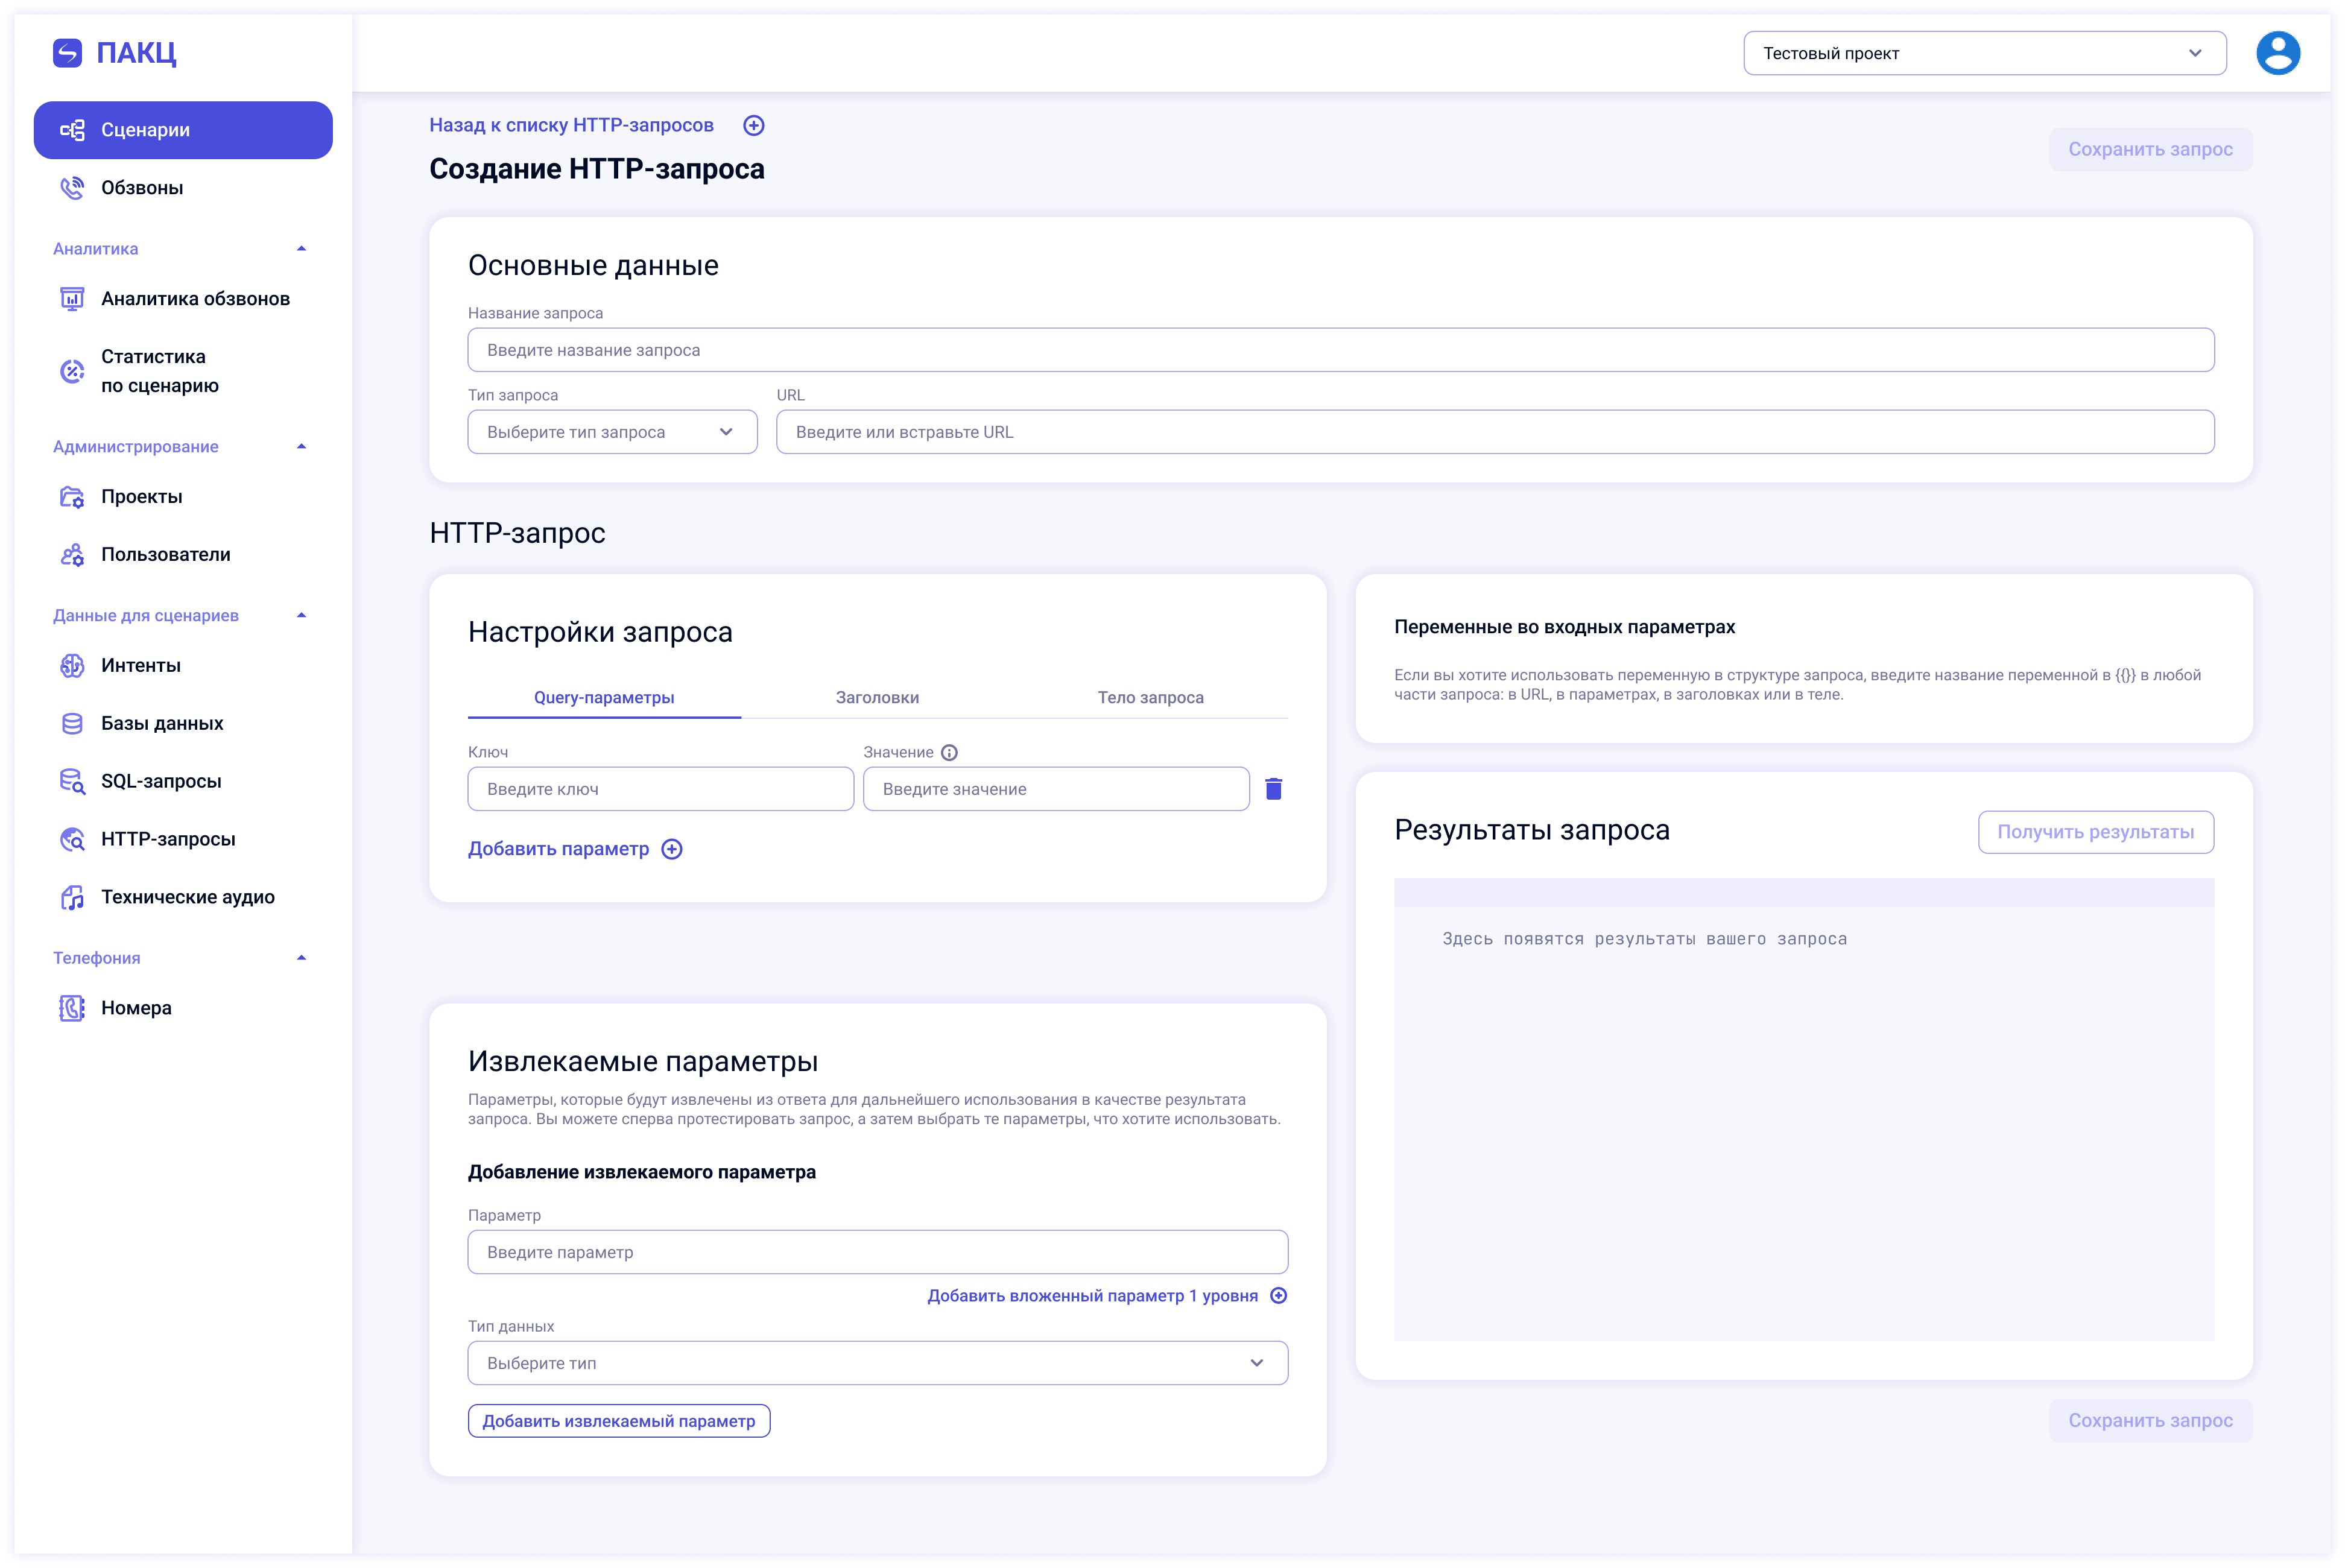Click the Получить результаты button
2345x1568 pixels.
[x=2095, y=832]
